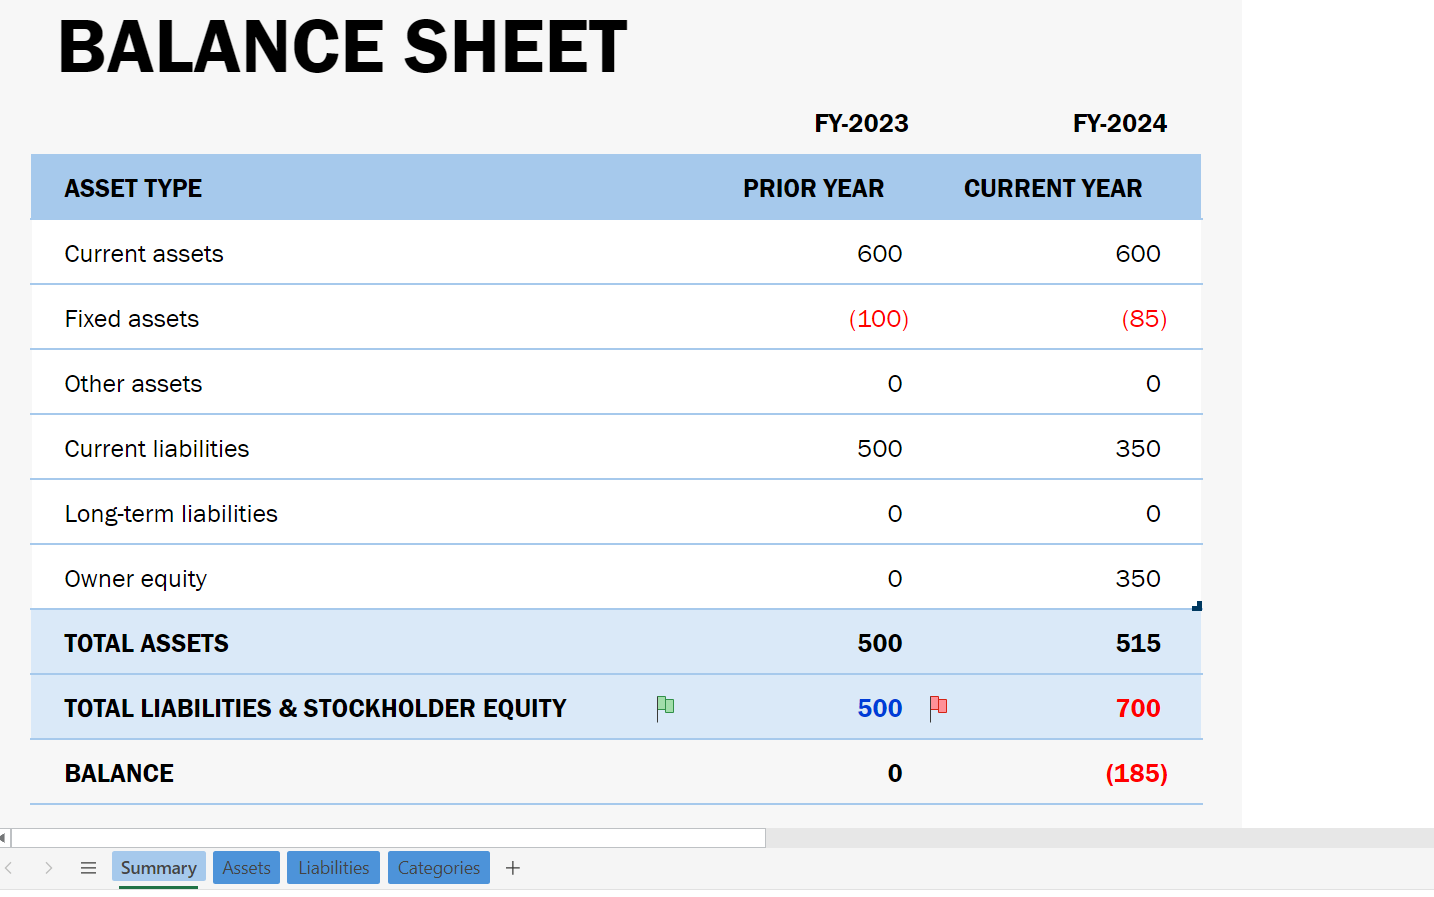Select the Owner equity row label
This screenshot has width=1434, height=897.
tap(135, 579)
